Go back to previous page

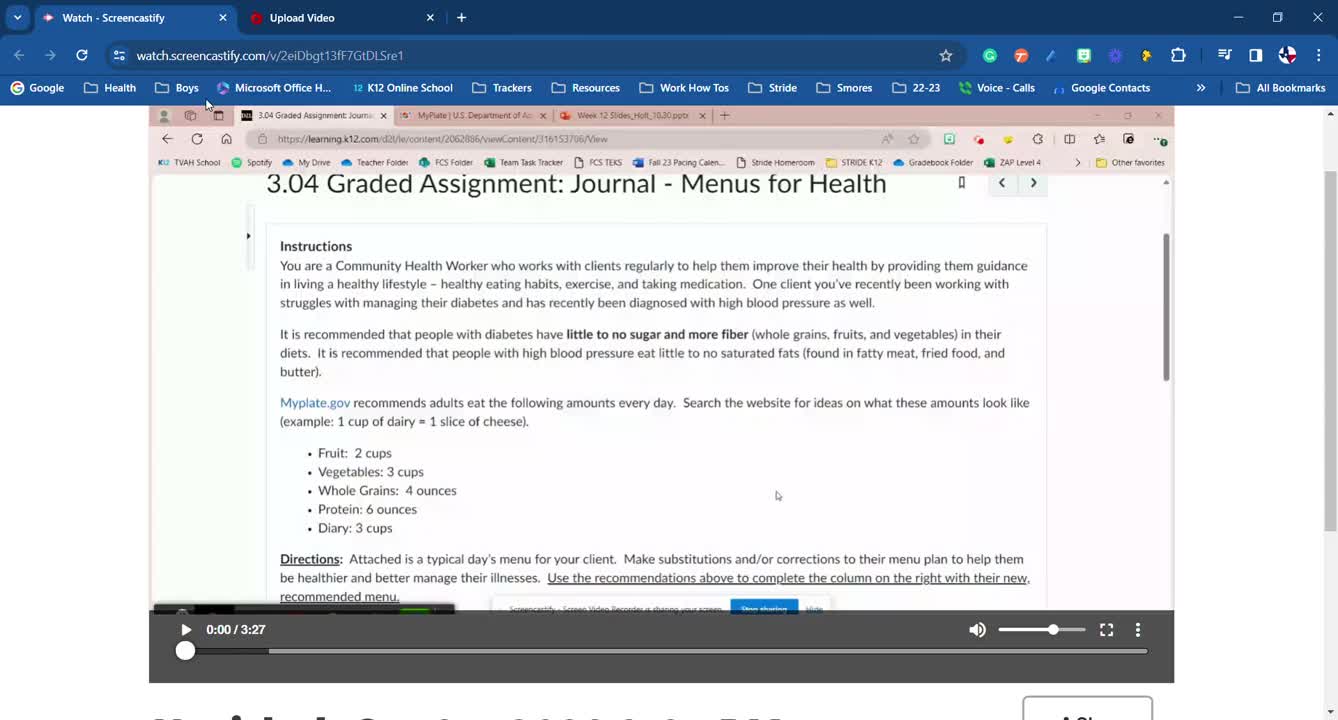pyautogui.click(x=19, y=55)
